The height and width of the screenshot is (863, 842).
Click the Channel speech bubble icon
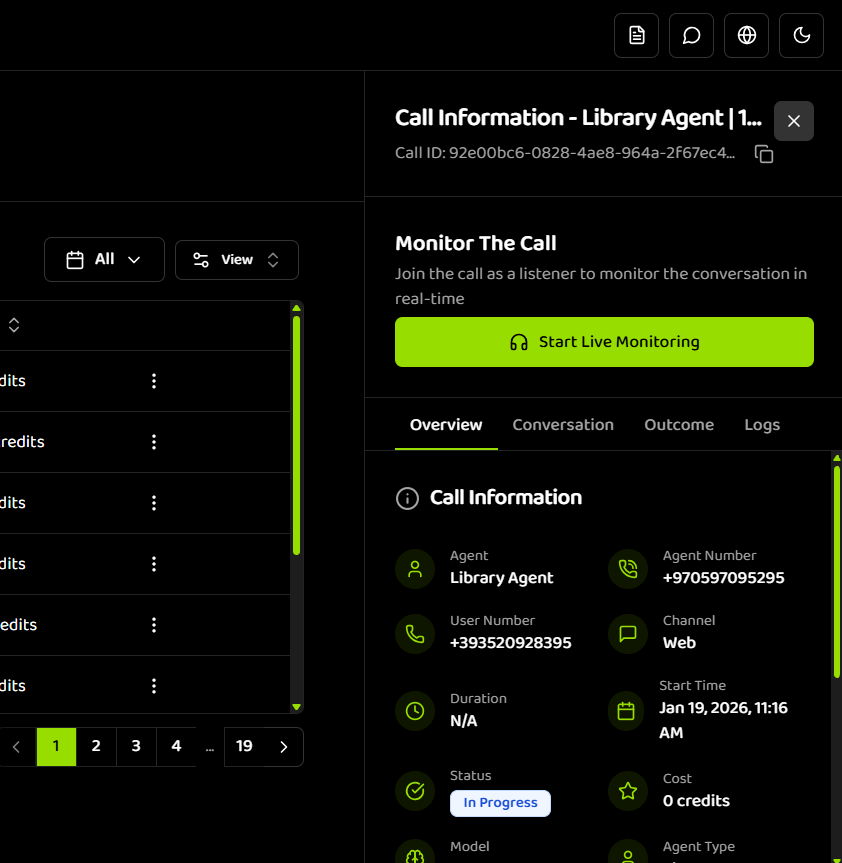tap(627, 634)
